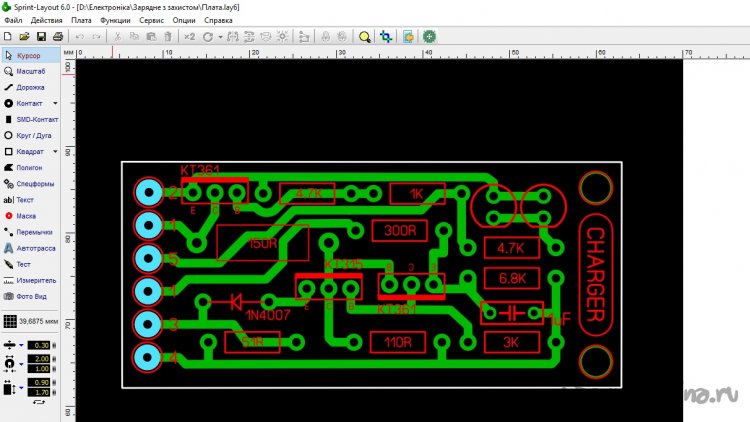Activate the Автотрасса autoroute tool
Screen dimensions: 750x422
pyautogui.click(x=32, y=247)
